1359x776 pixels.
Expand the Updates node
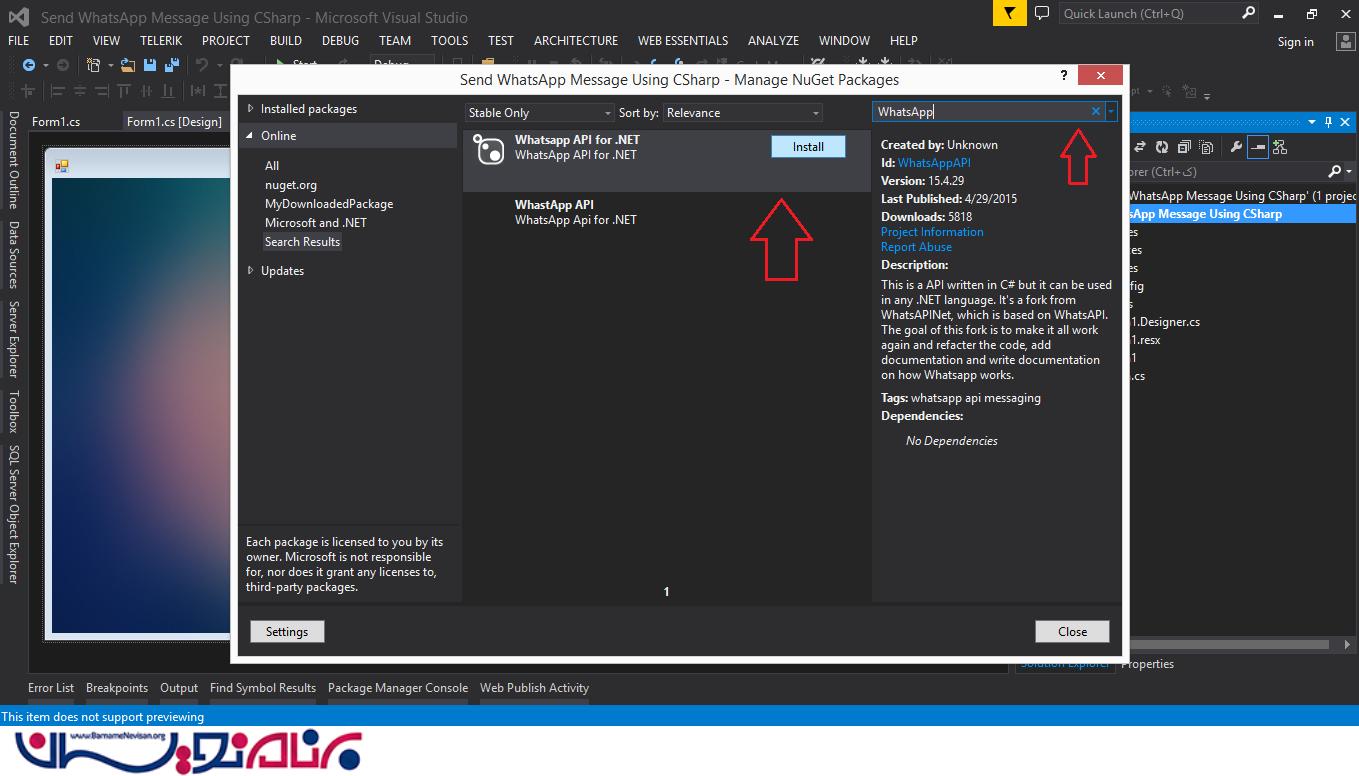pos(251,271)
